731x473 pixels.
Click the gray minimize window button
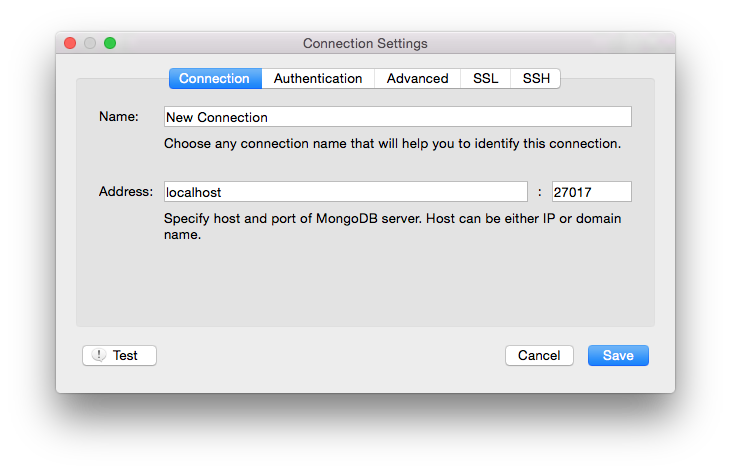(x=90, y=43)
